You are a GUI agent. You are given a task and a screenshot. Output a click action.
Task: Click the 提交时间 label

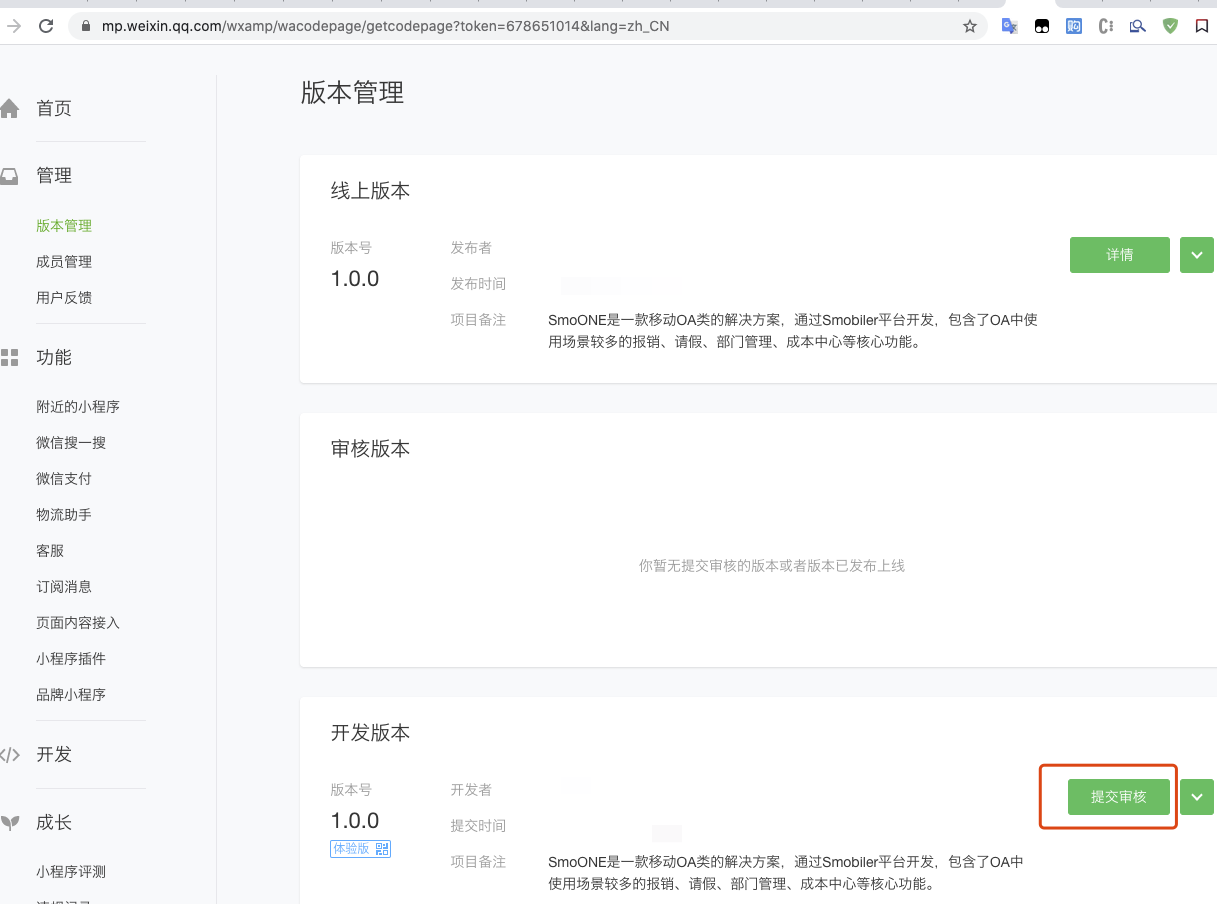(478, 826)
